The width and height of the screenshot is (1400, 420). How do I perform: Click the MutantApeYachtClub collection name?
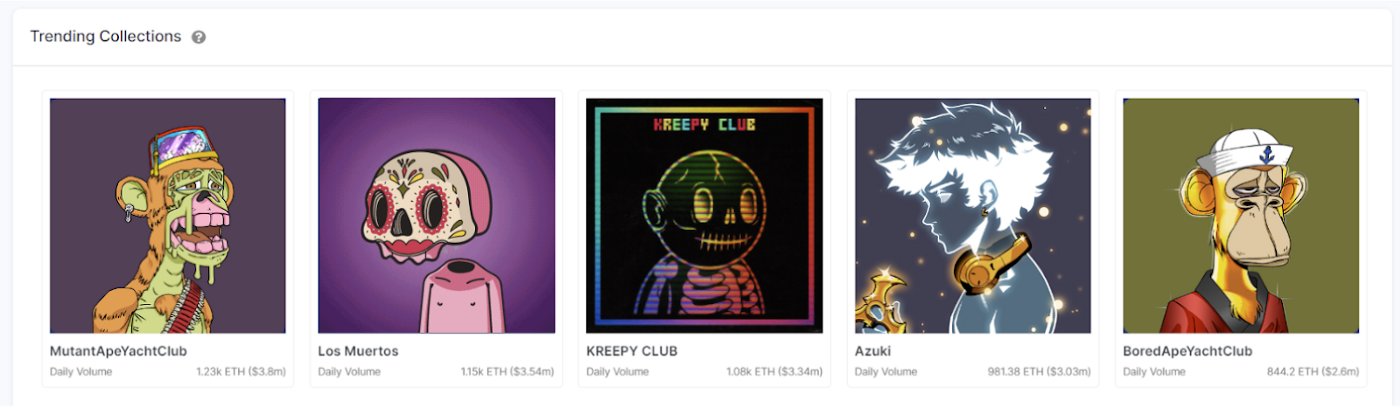tap(118, 351)
